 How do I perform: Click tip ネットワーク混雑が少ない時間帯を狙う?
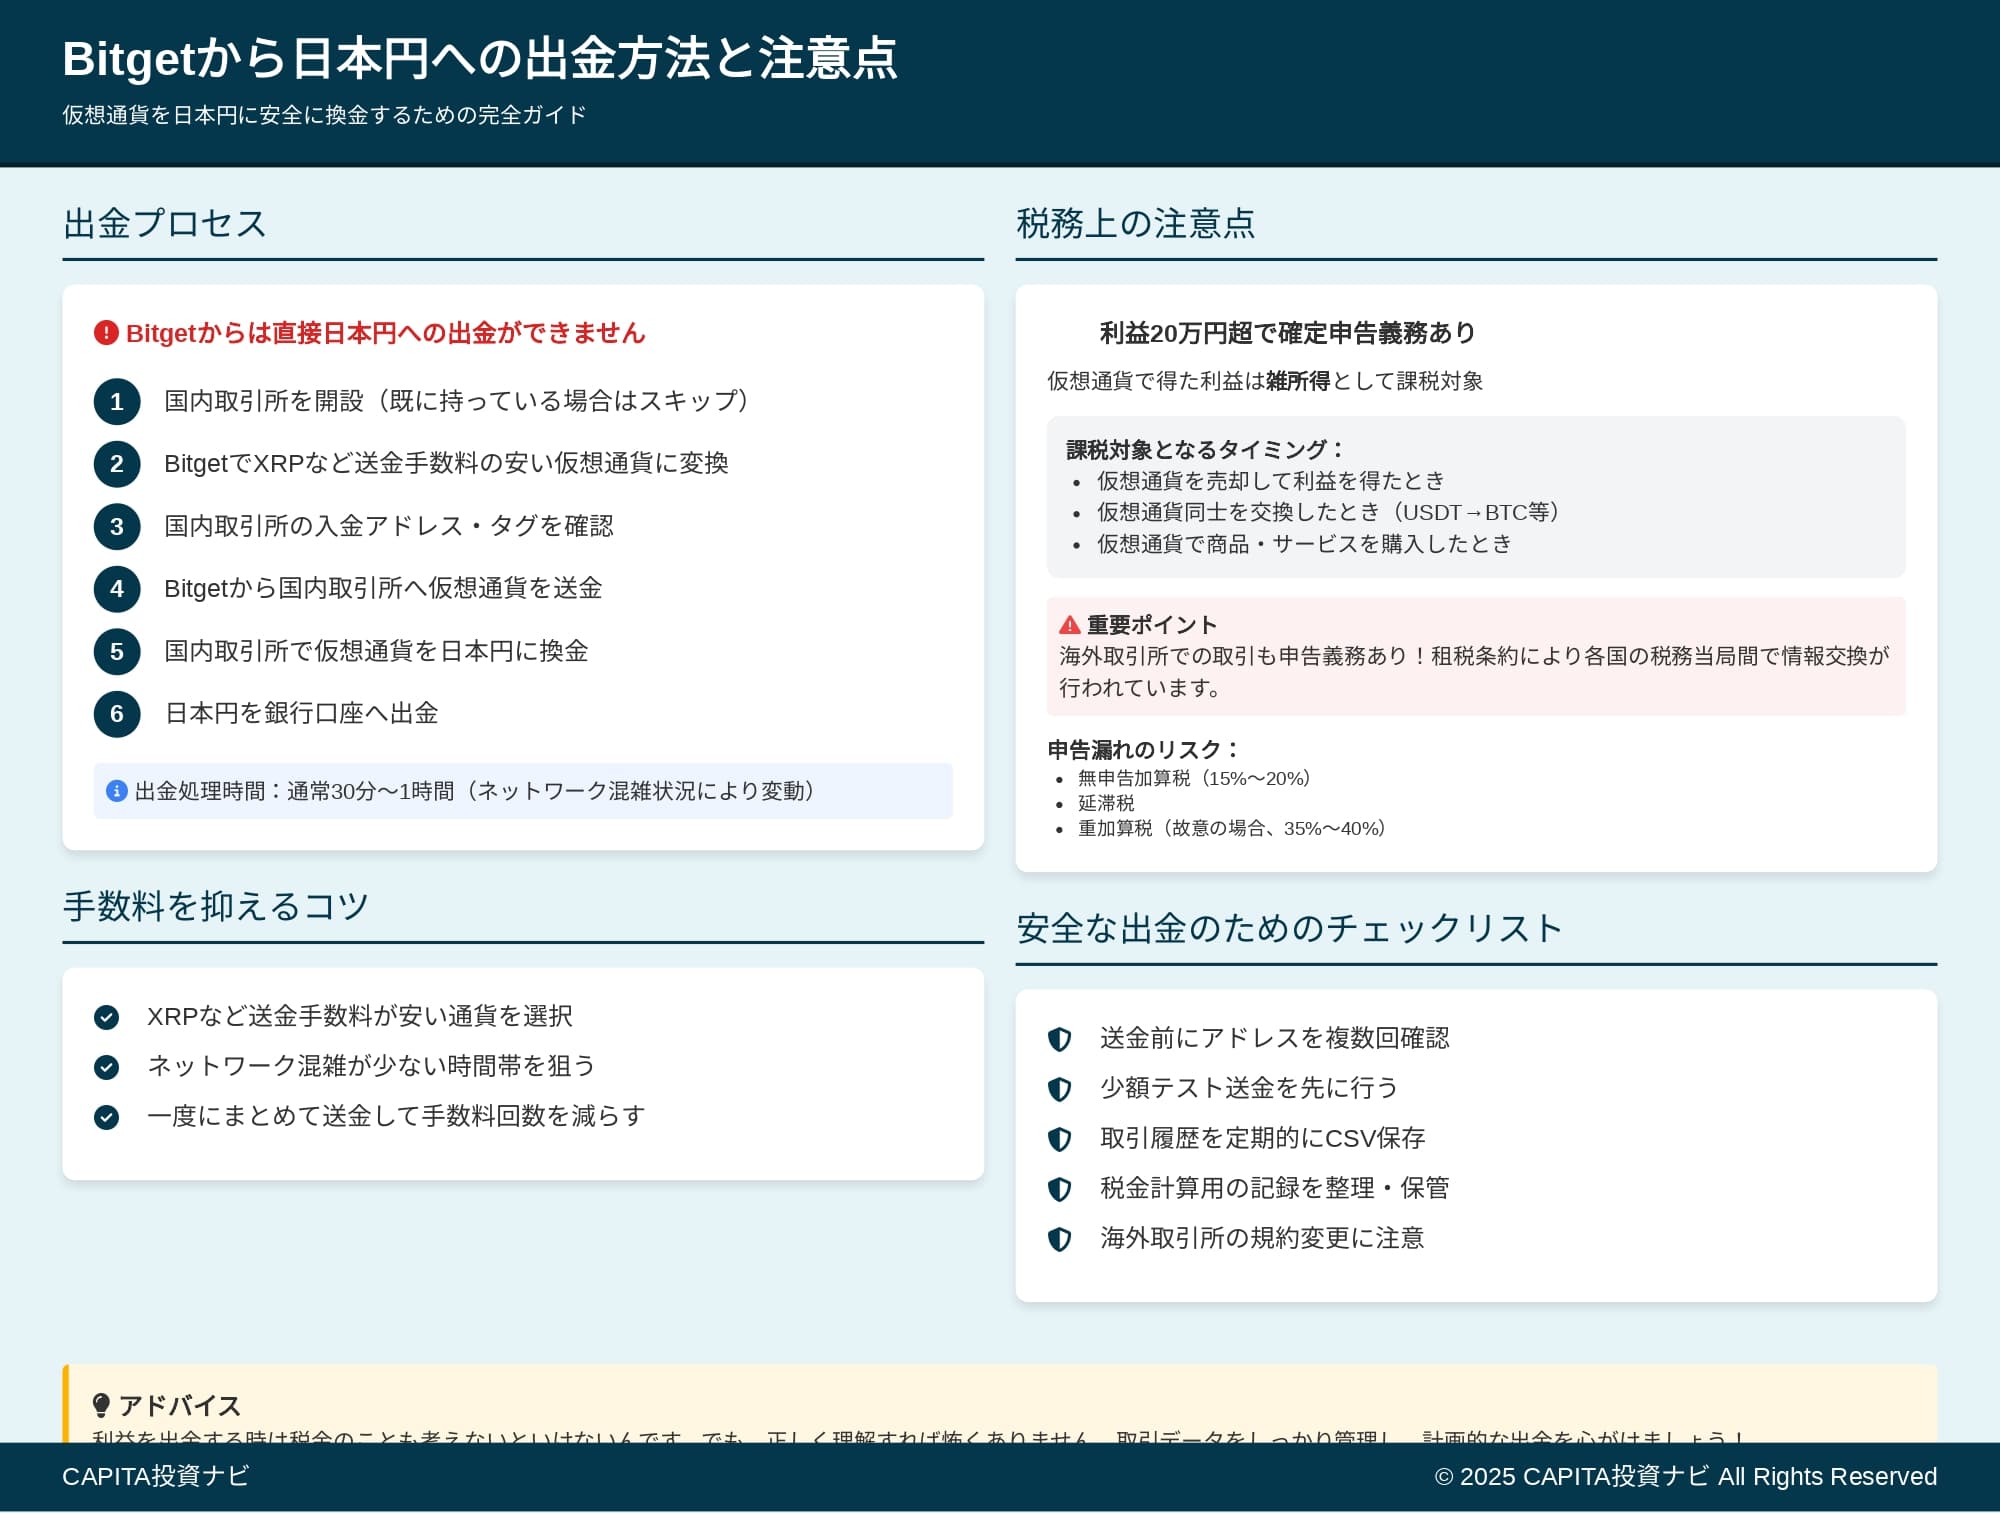(371, 1066)
